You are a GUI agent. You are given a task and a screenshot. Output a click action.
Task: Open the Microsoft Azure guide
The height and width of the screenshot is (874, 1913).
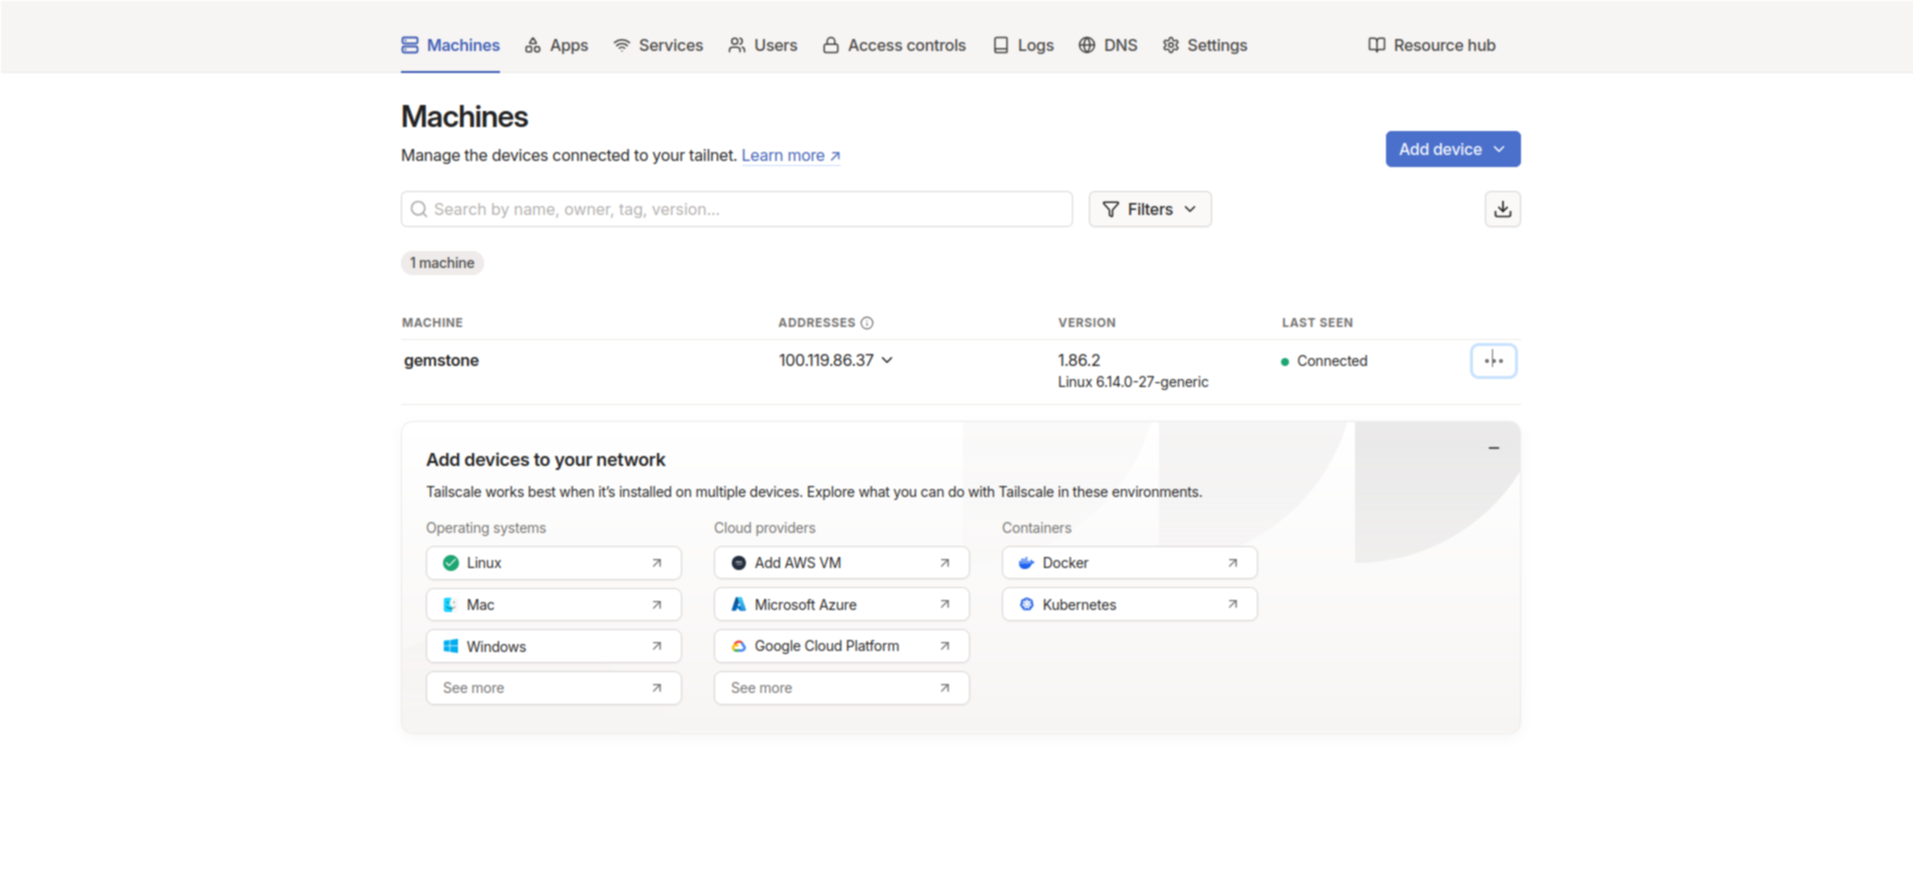tap(842, 605)
